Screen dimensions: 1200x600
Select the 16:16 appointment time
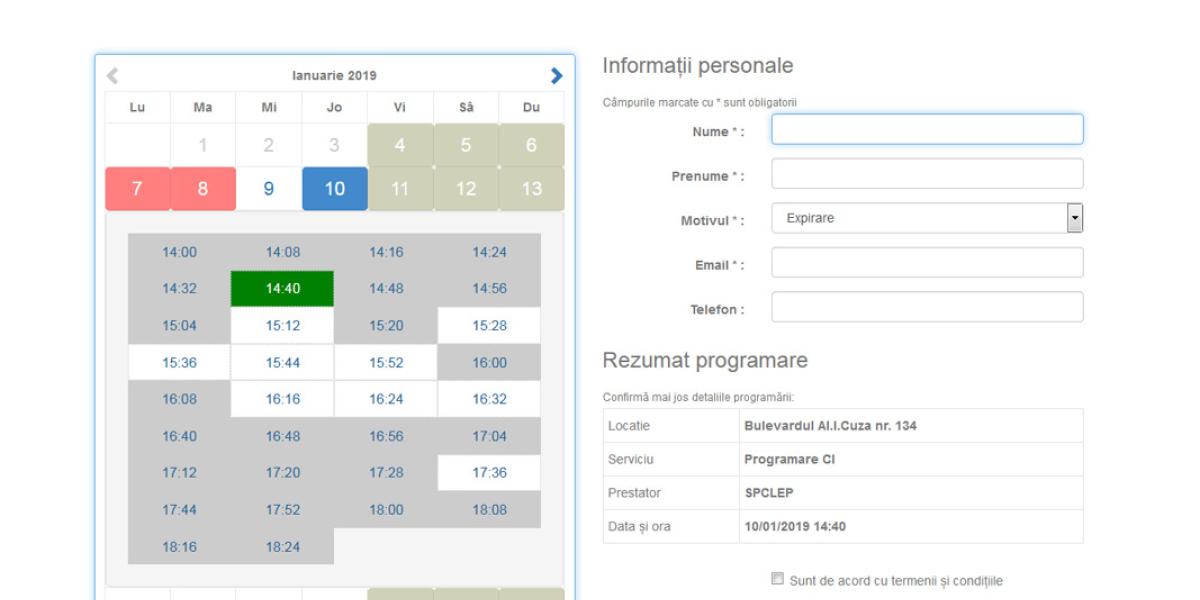pos(282,400)
